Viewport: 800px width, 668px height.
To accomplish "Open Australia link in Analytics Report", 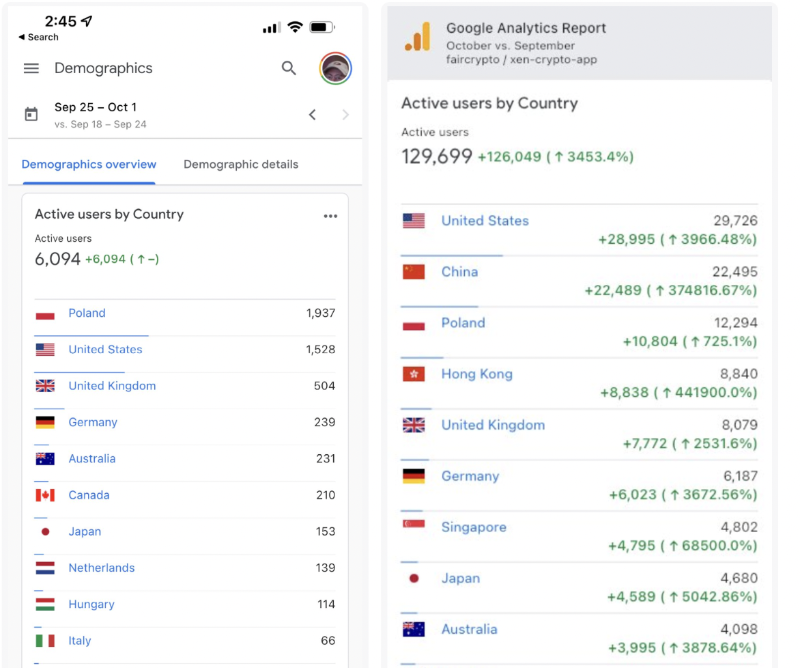I will tap(469, 629).
